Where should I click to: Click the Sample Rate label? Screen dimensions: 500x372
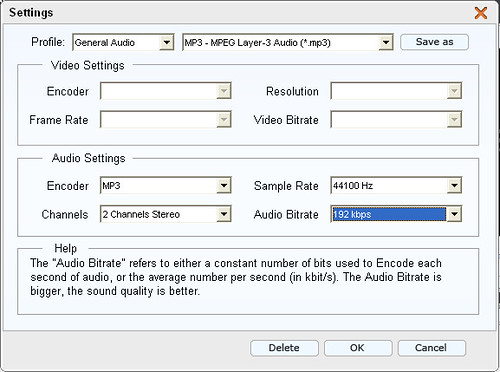tap(286, 186)
